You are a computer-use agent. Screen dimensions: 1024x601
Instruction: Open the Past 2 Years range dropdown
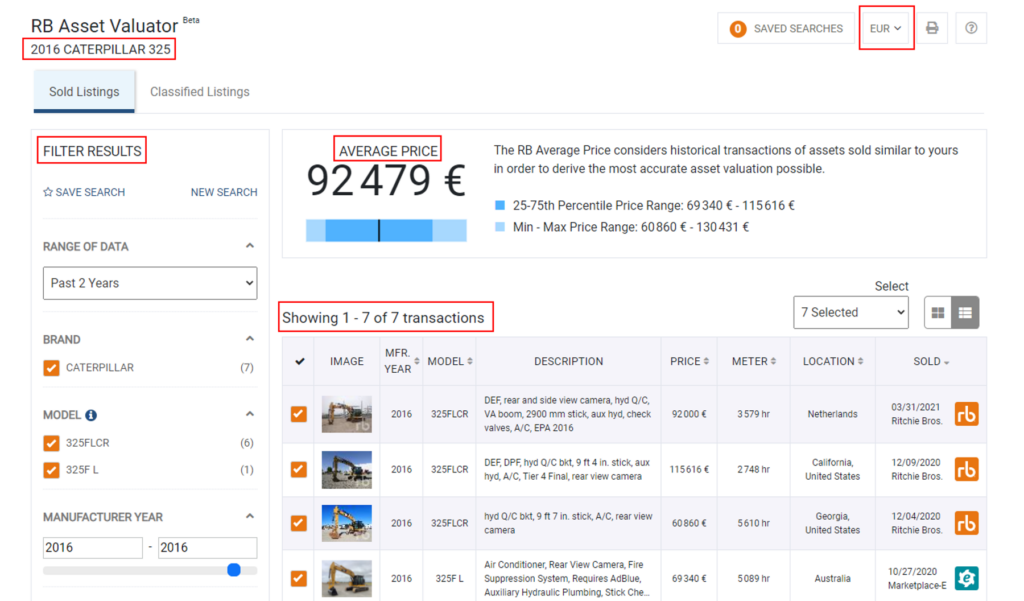[x=150, y=283]
